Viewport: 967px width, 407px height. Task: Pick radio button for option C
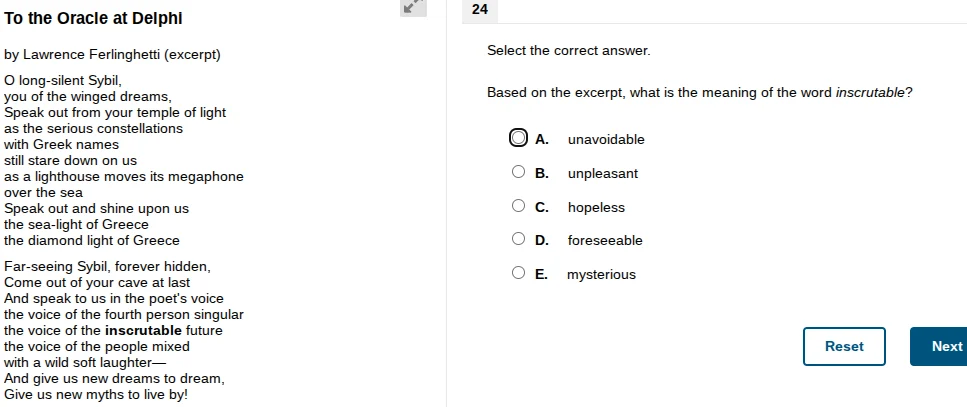(518, 206)
